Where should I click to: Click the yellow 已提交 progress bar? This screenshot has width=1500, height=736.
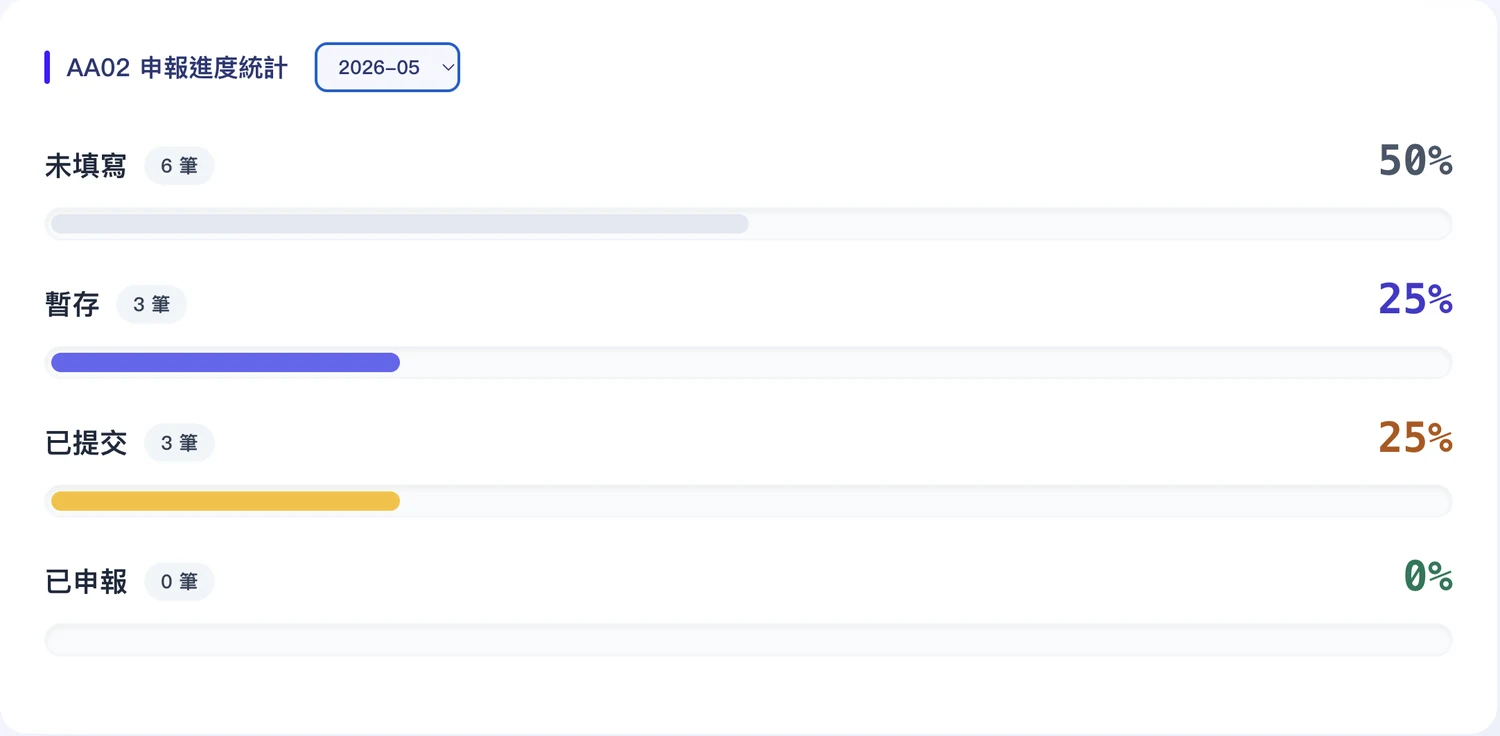click(225, 501)
